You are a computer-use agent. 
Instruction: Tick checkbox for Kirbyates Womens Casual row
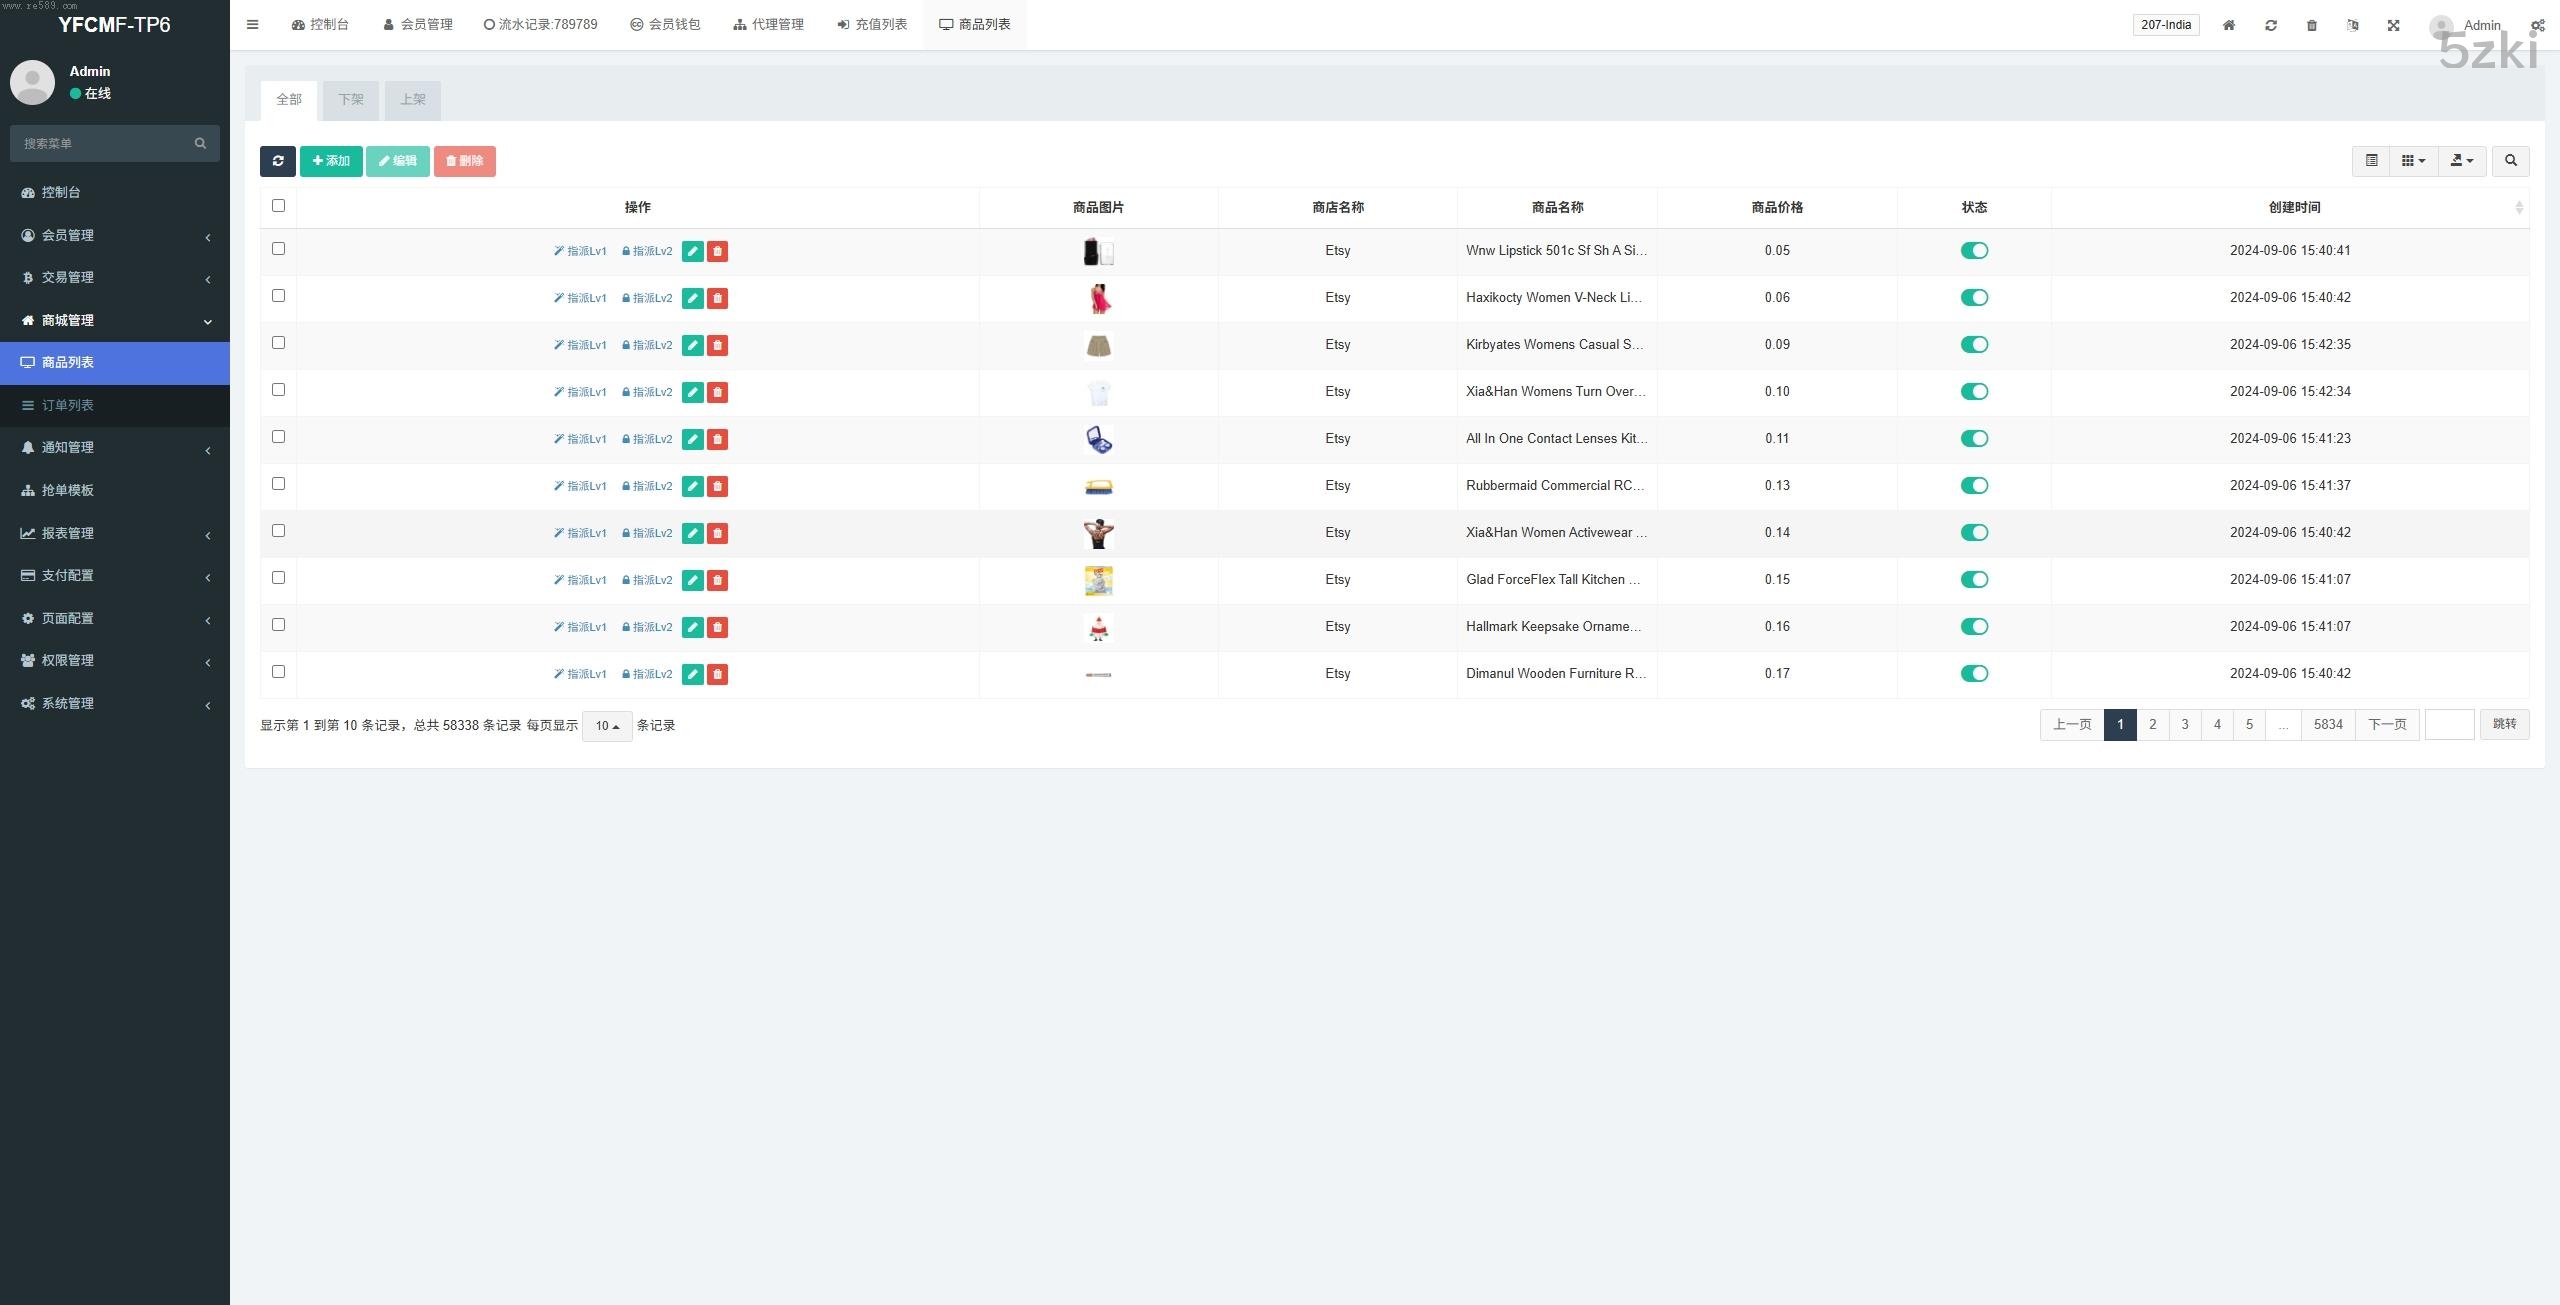pos(278,343)
